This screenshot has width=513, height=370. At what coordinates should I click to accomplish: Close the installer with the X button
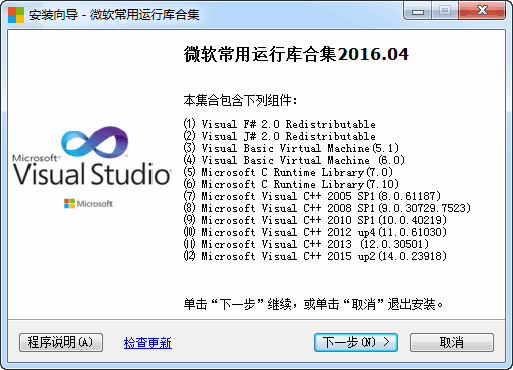coord(482,11)
